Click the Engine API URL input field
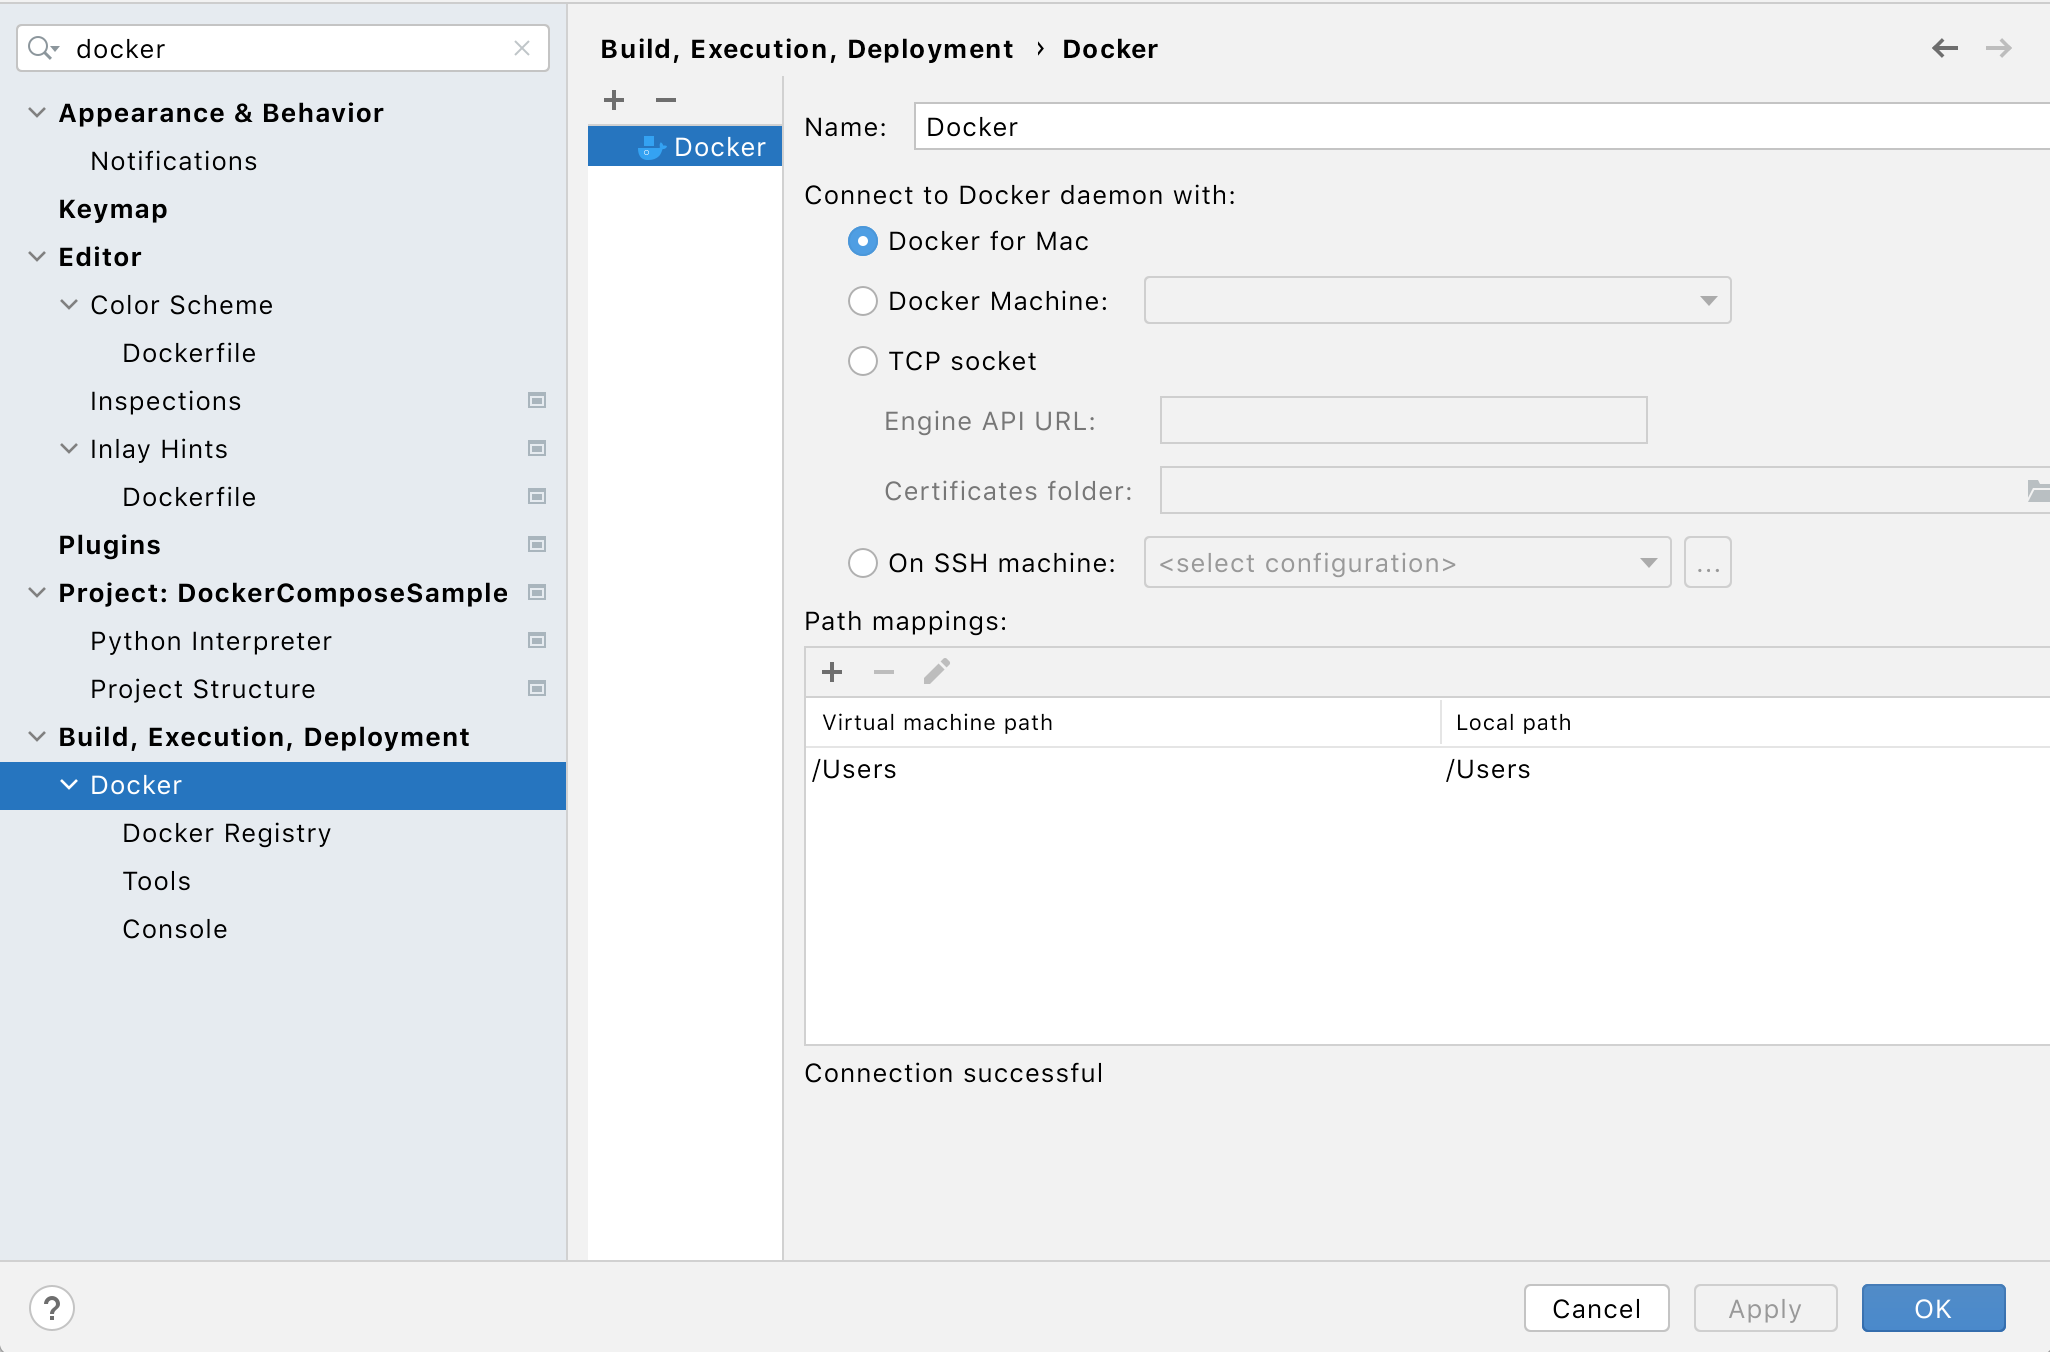Image resolution: width=2050 pixels, height=1352 pixels. [1404, 421]
